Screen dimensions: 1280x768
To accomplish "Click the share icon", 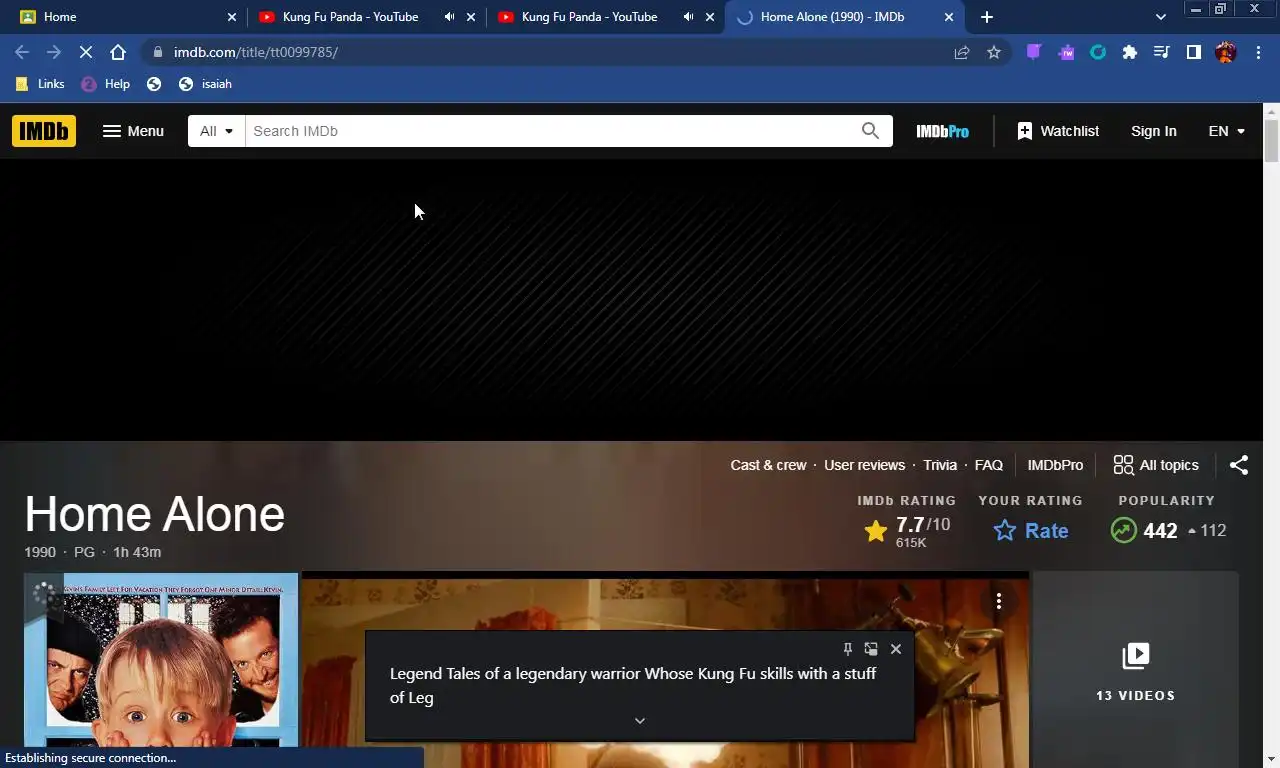I will 1239,465.
